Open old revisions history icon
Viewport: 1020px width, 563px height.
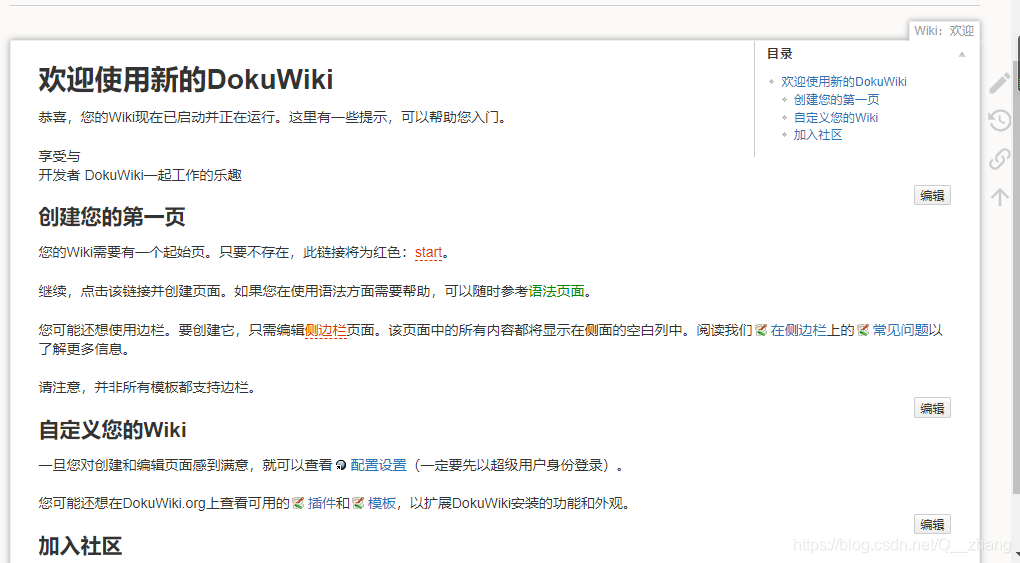(1000, 120)
